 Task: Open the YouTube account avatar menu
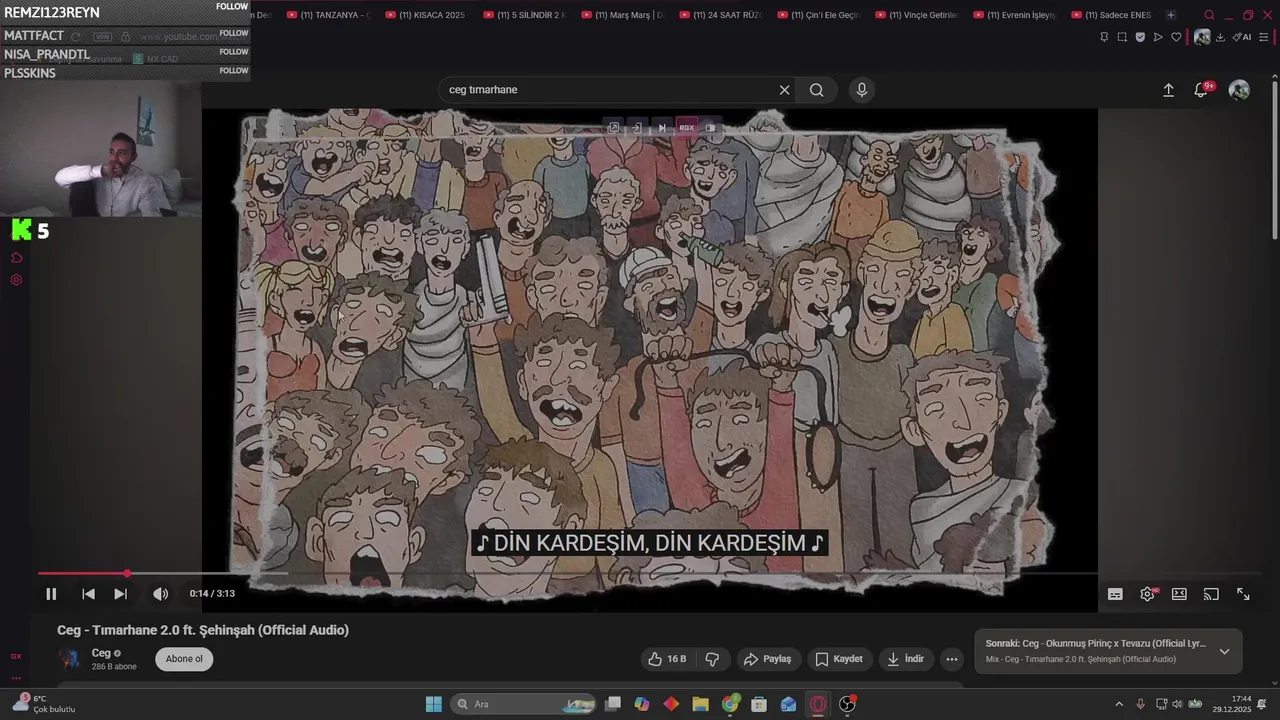pos(1239,90)
